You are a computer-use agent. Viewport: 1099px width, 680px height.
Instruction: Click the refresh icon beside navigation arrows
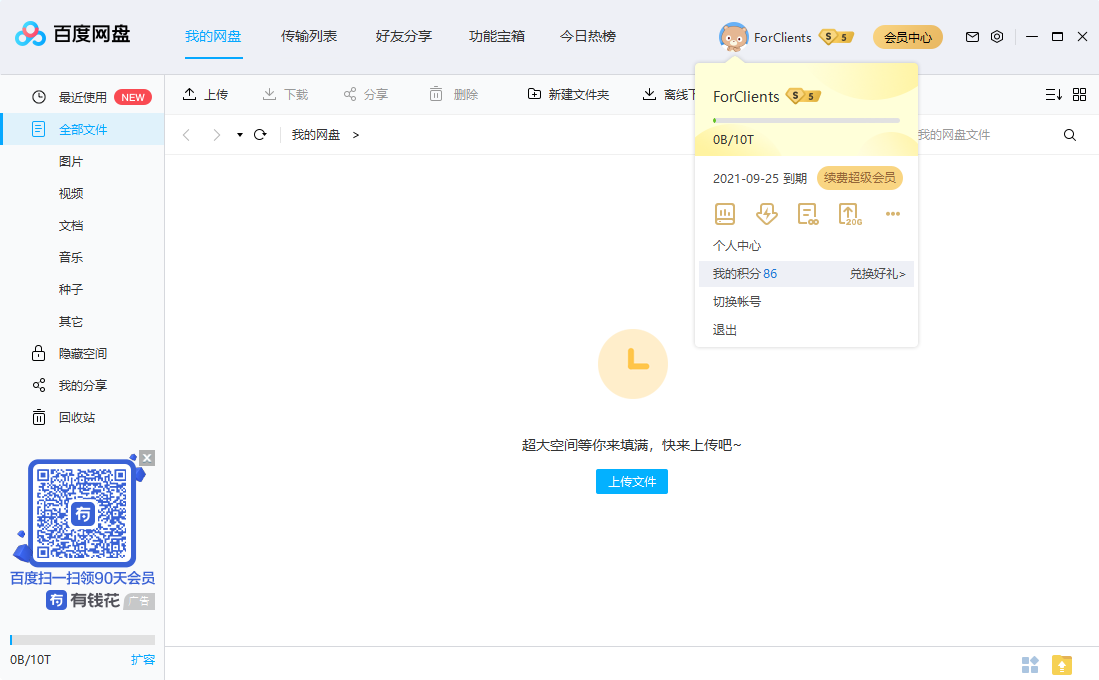260,135
